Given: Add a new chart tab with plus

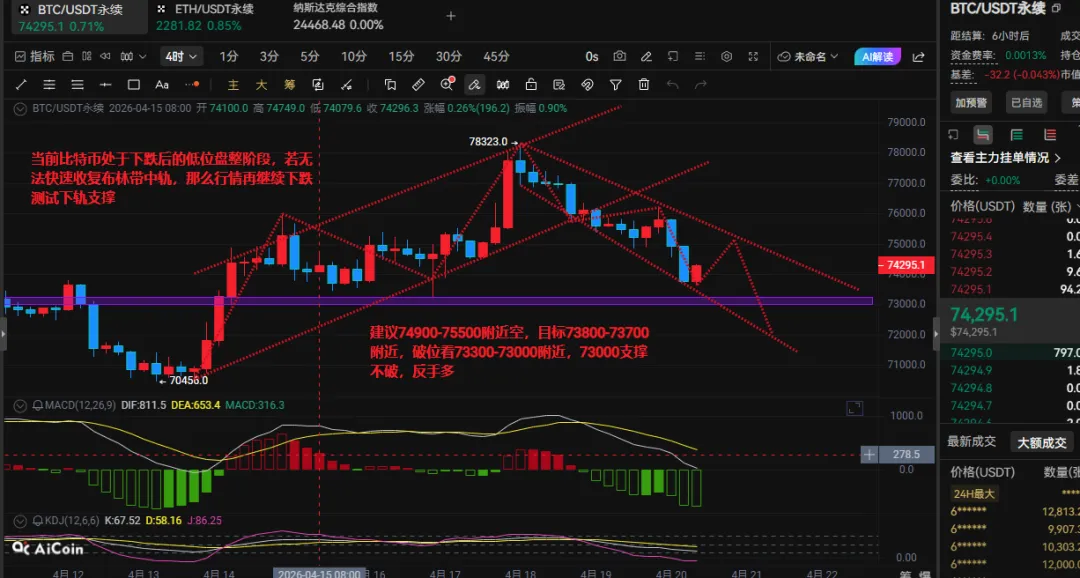Looking at the screenshot, I should pyautogui.click(x=451, y=16).
